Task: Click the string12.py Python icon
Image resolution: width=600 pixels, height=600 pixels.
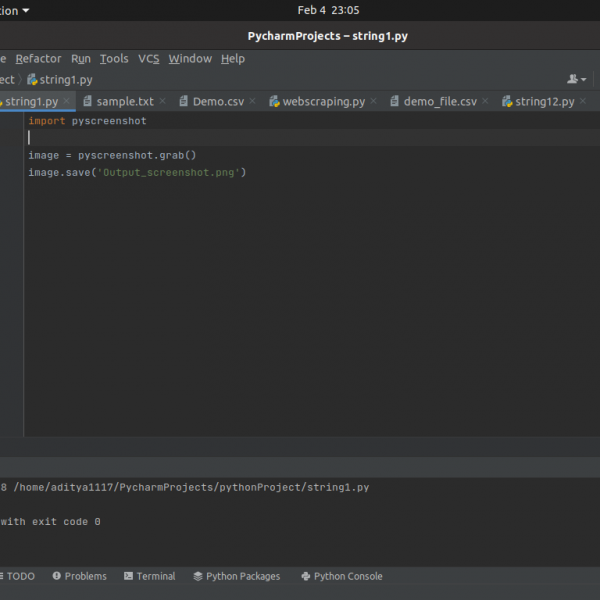Action: (x=507, y=101)
